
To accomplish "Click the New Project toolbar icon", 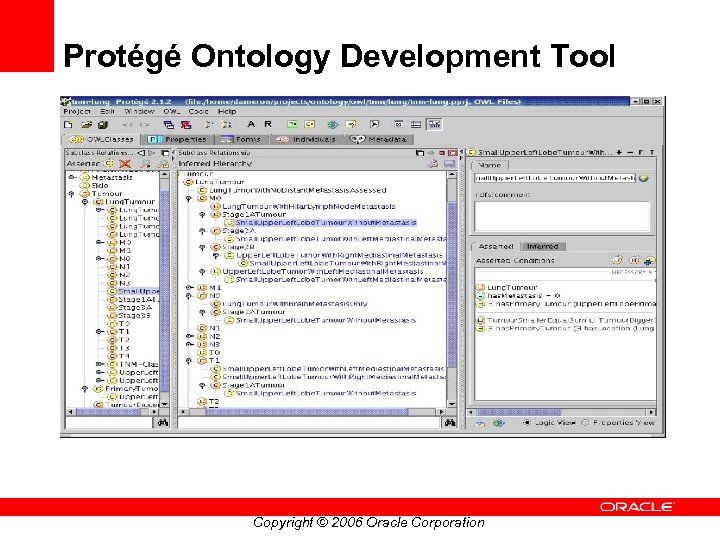I will (68, 124).
